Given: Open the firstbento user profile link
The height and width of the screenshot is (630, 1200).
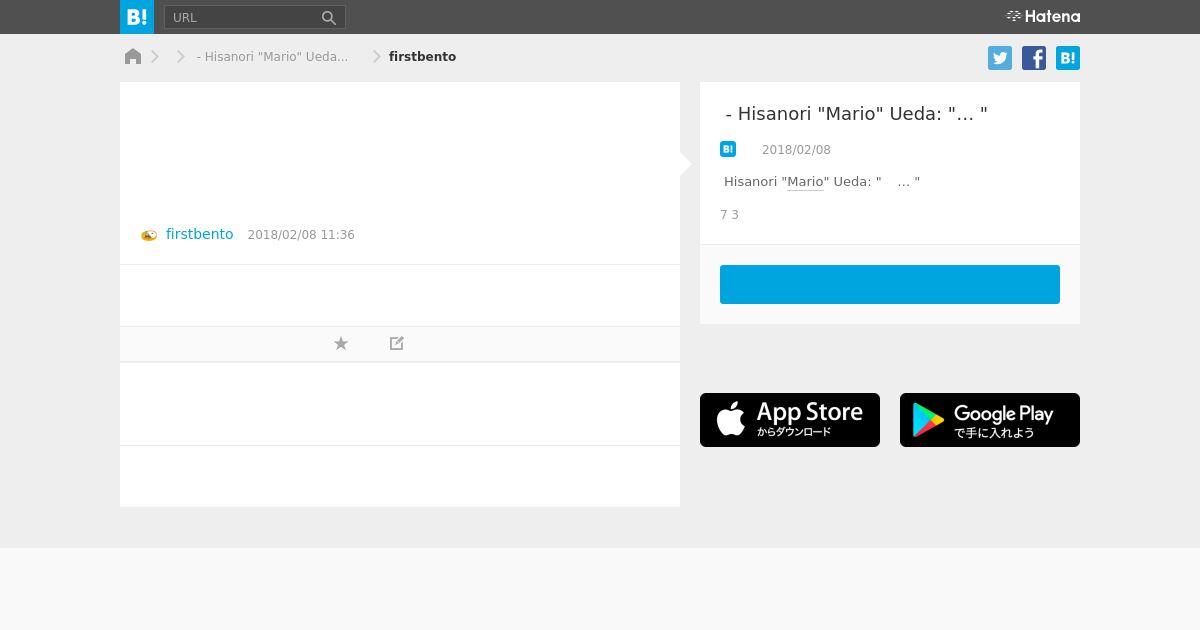Looking at the screenshot, I should (199, 234).
